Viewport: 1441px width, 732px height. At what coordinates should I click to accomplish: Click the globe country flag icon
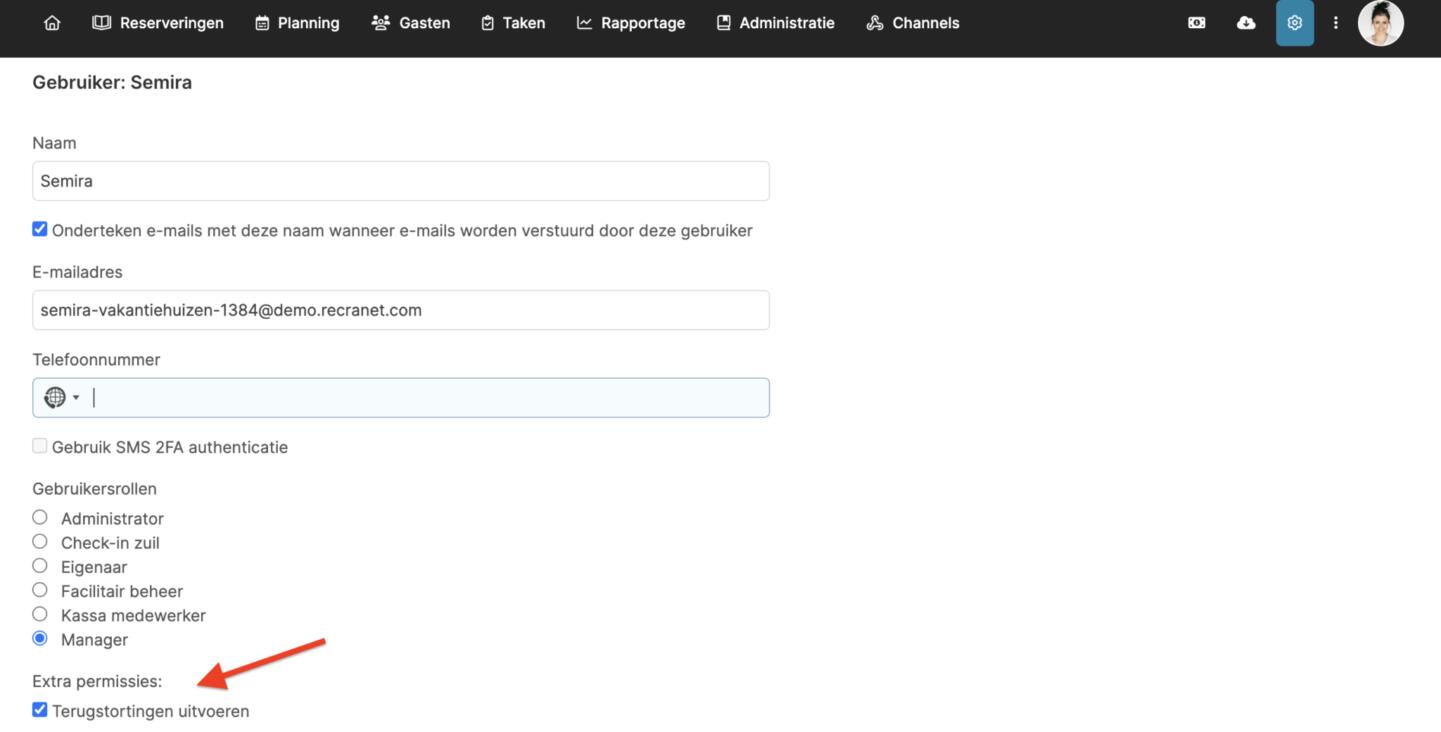click(55, 398)
